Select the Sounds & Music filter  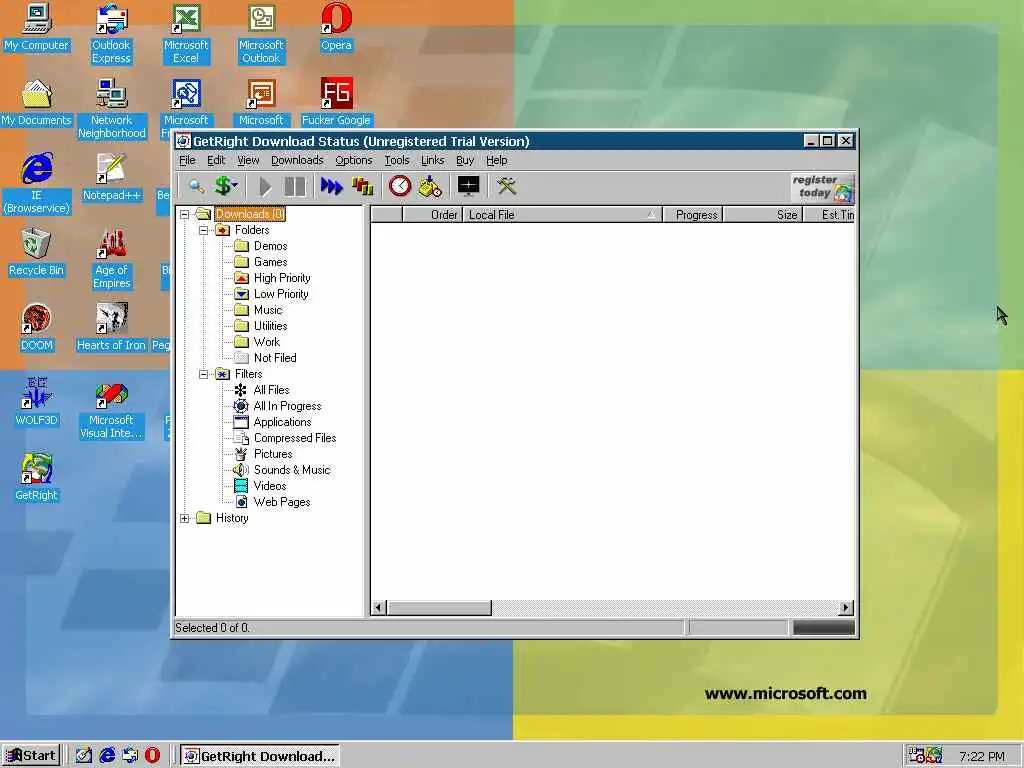292,470
